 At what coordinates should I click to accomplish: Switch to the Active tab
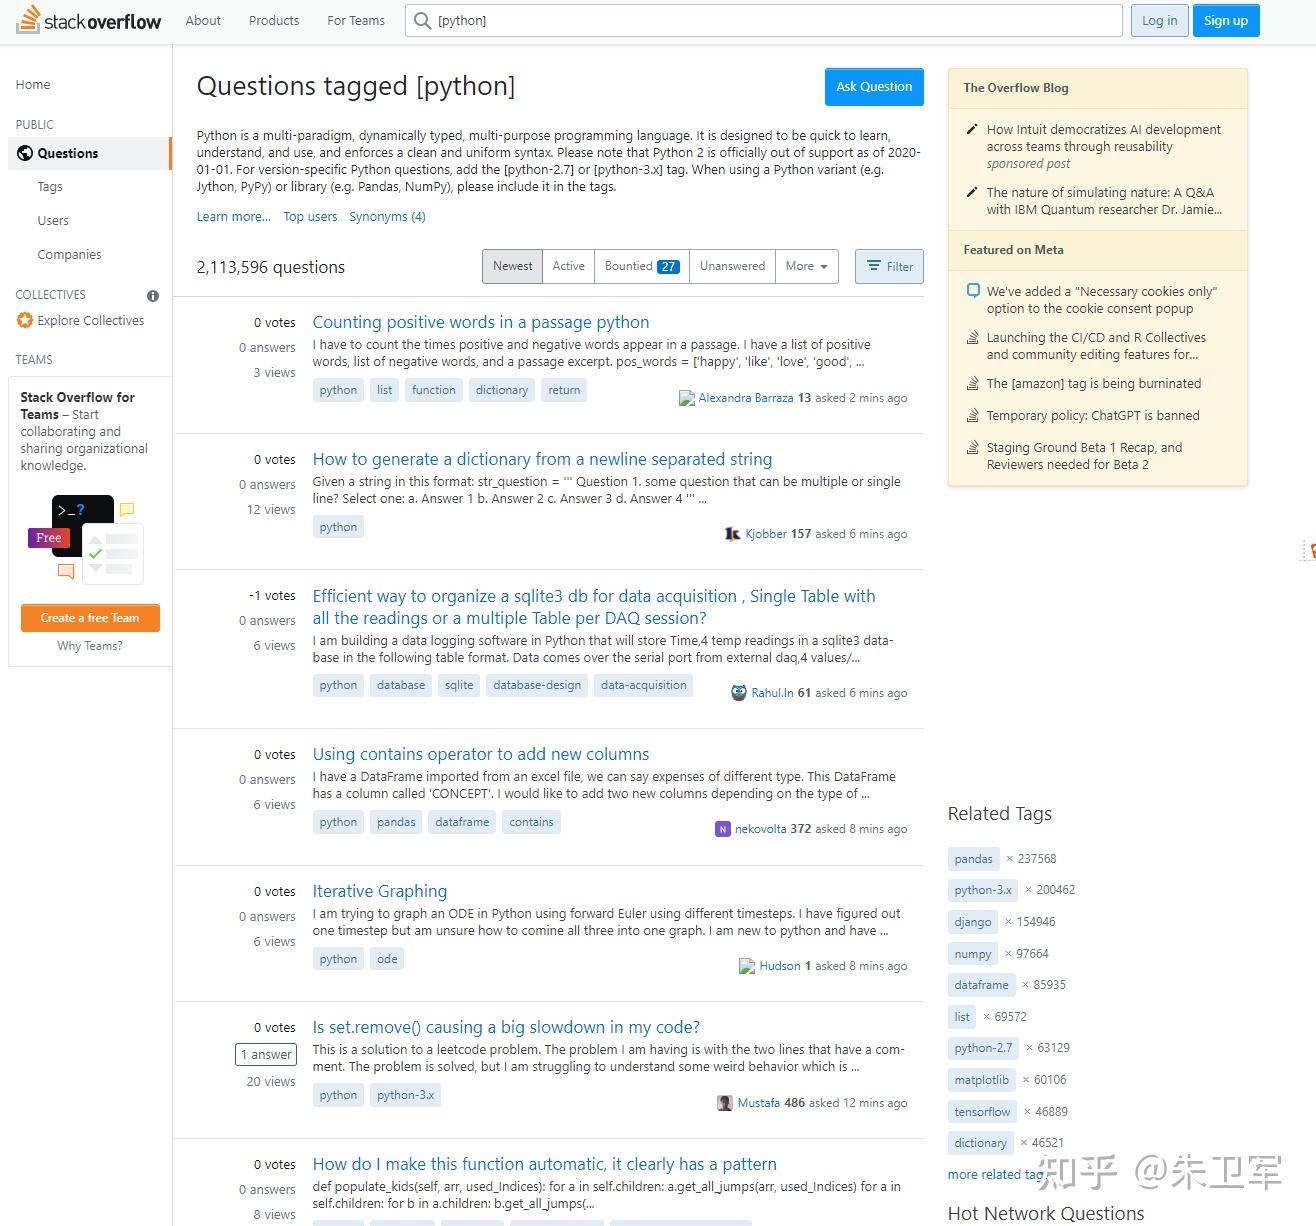point(568,266)
